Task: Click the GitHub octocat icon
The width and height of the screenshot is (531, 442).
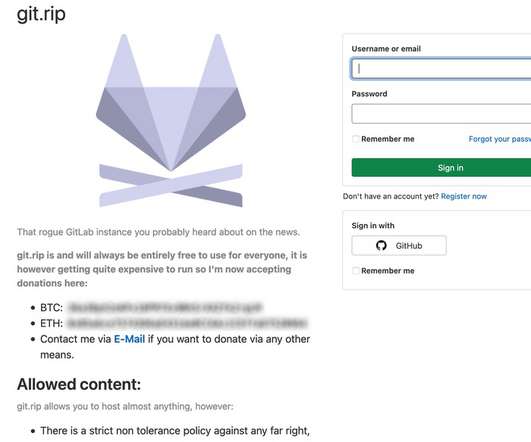Action: tap(381, 246)
